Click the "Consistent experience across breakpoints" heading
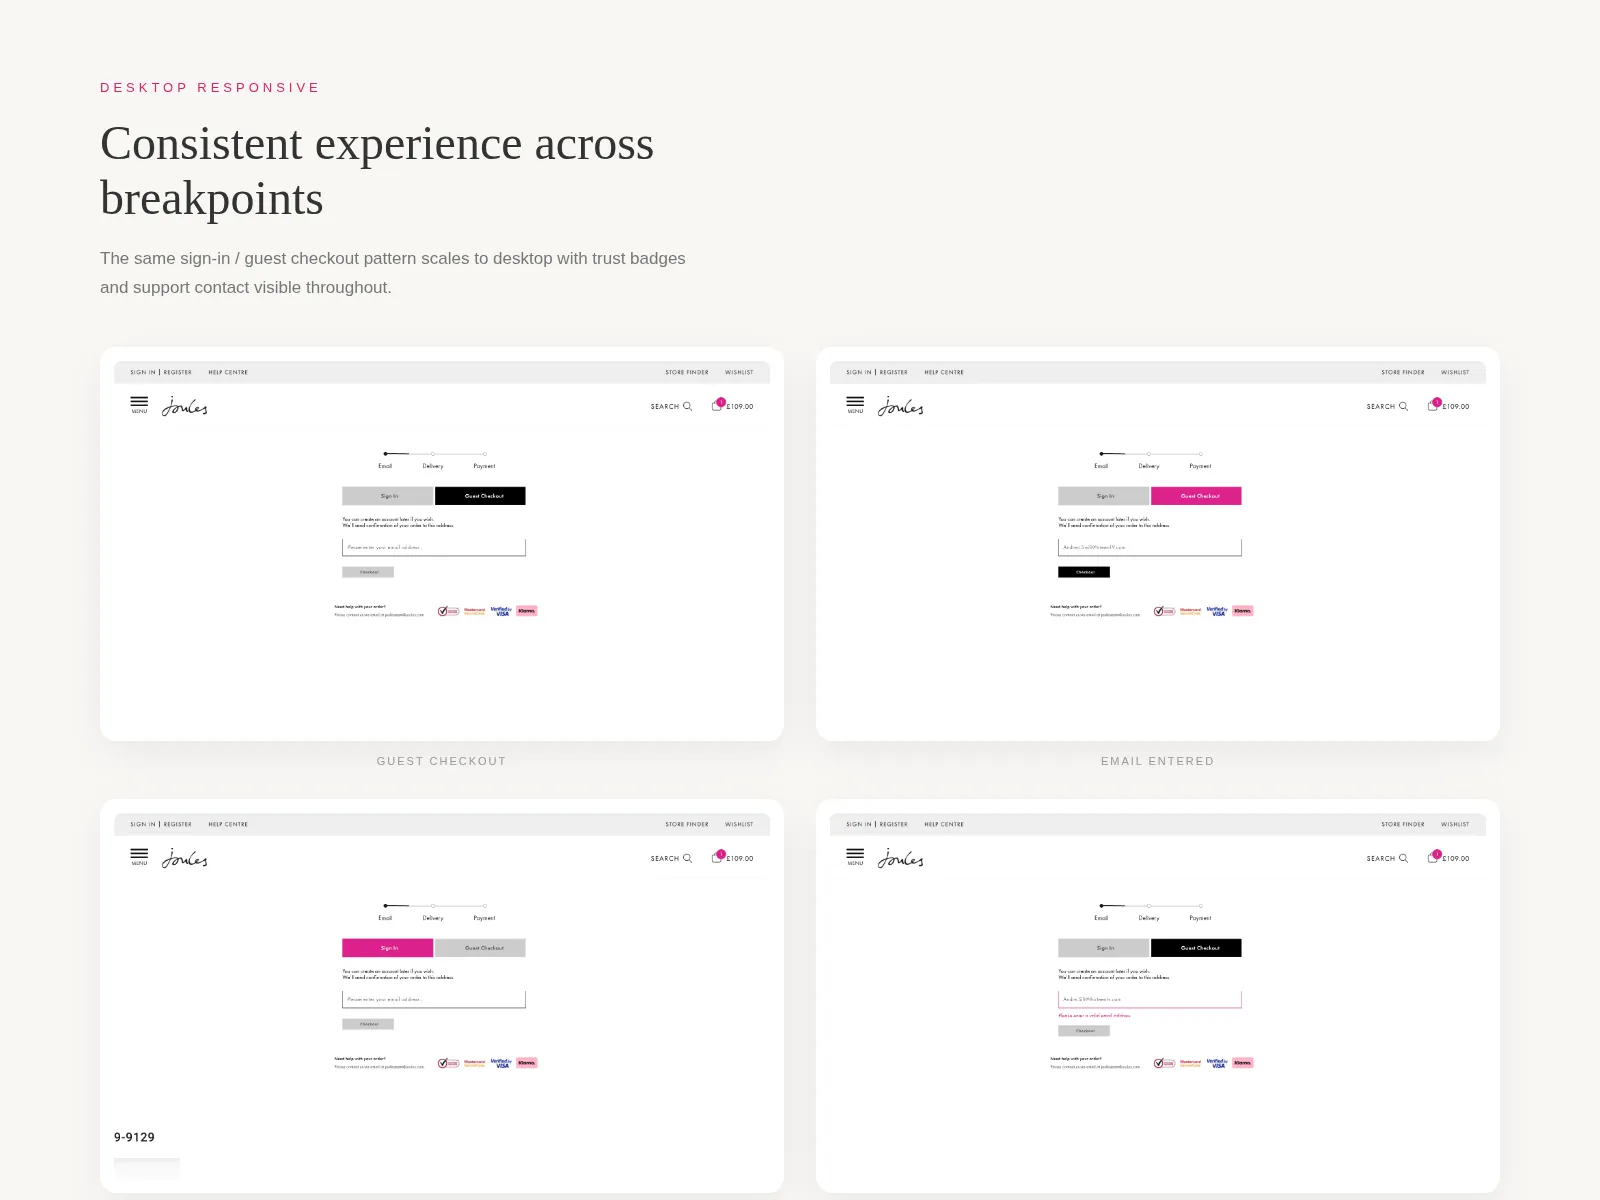This screenshot has width=1600, height=1200. [377, 171]
